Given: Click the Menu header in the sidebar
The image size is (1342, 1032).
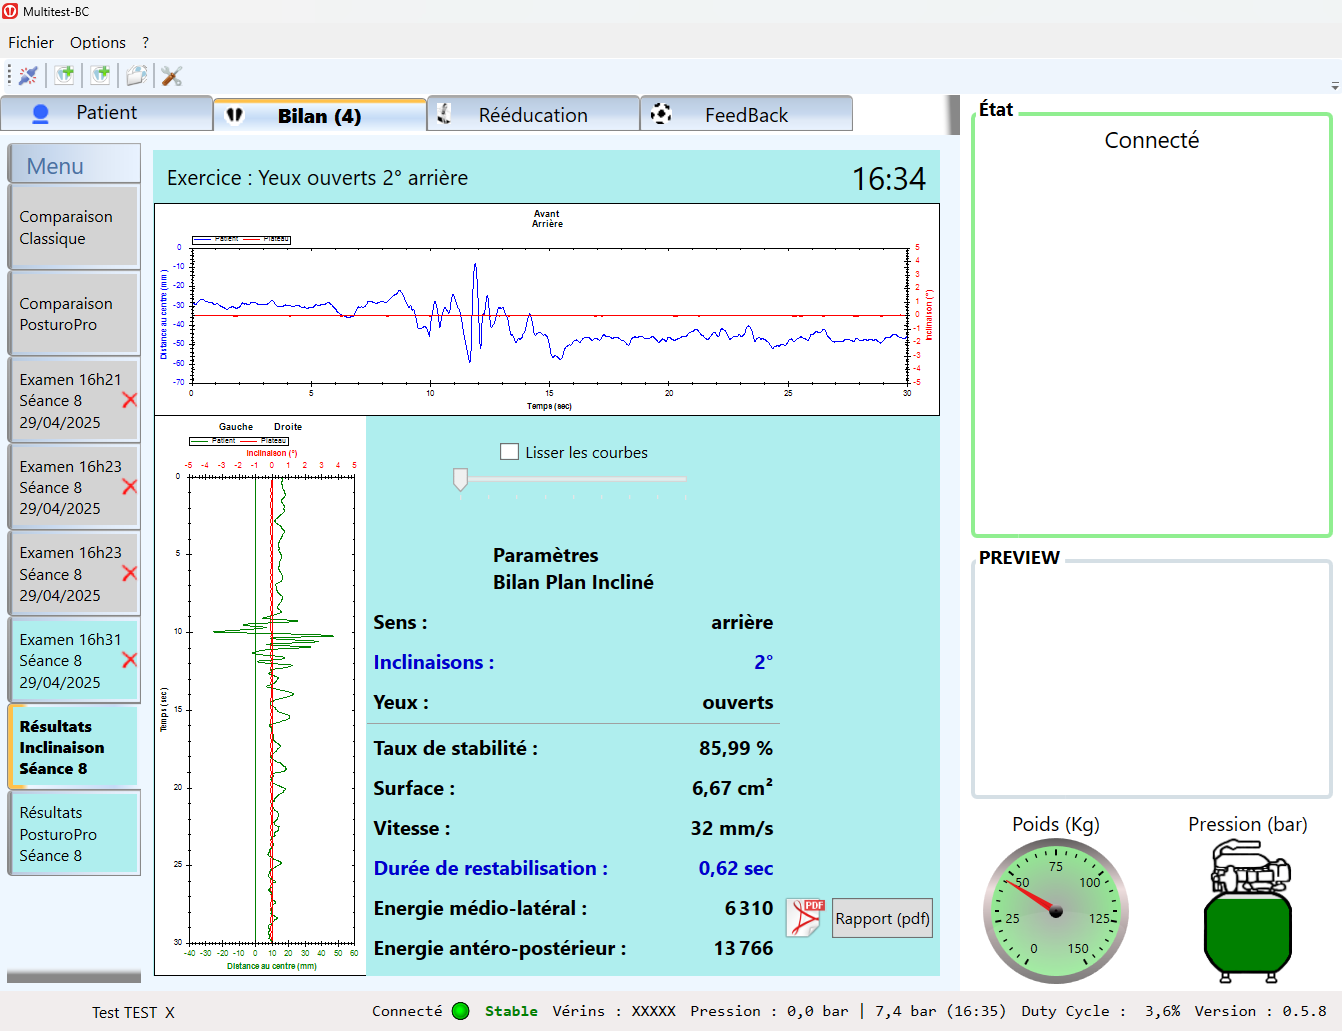Looking at the screenshot, I should pyautogui.click(x=74, y=165).
